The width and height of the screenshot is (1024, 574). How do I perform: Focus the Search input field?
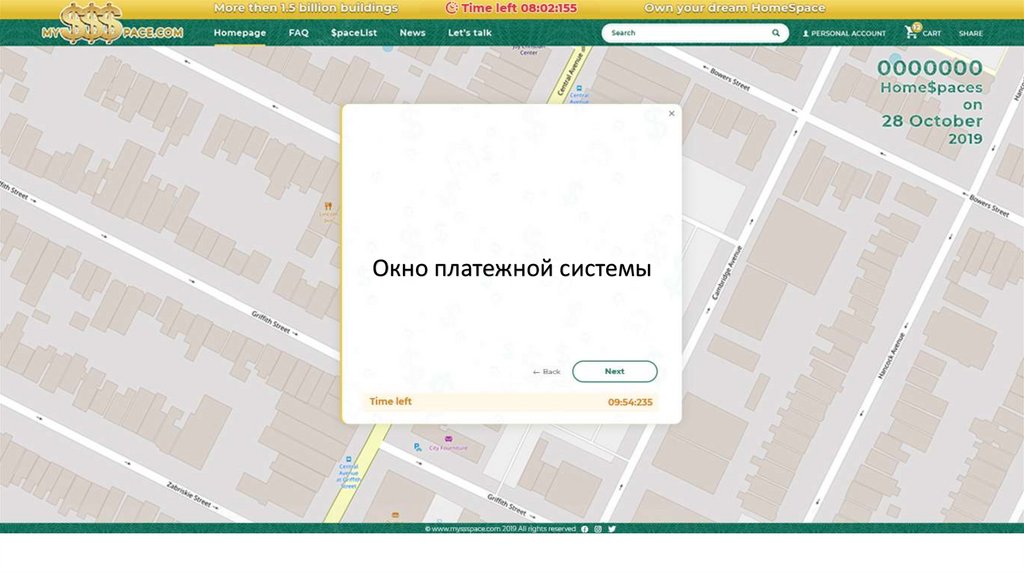(x=685, y=33)
